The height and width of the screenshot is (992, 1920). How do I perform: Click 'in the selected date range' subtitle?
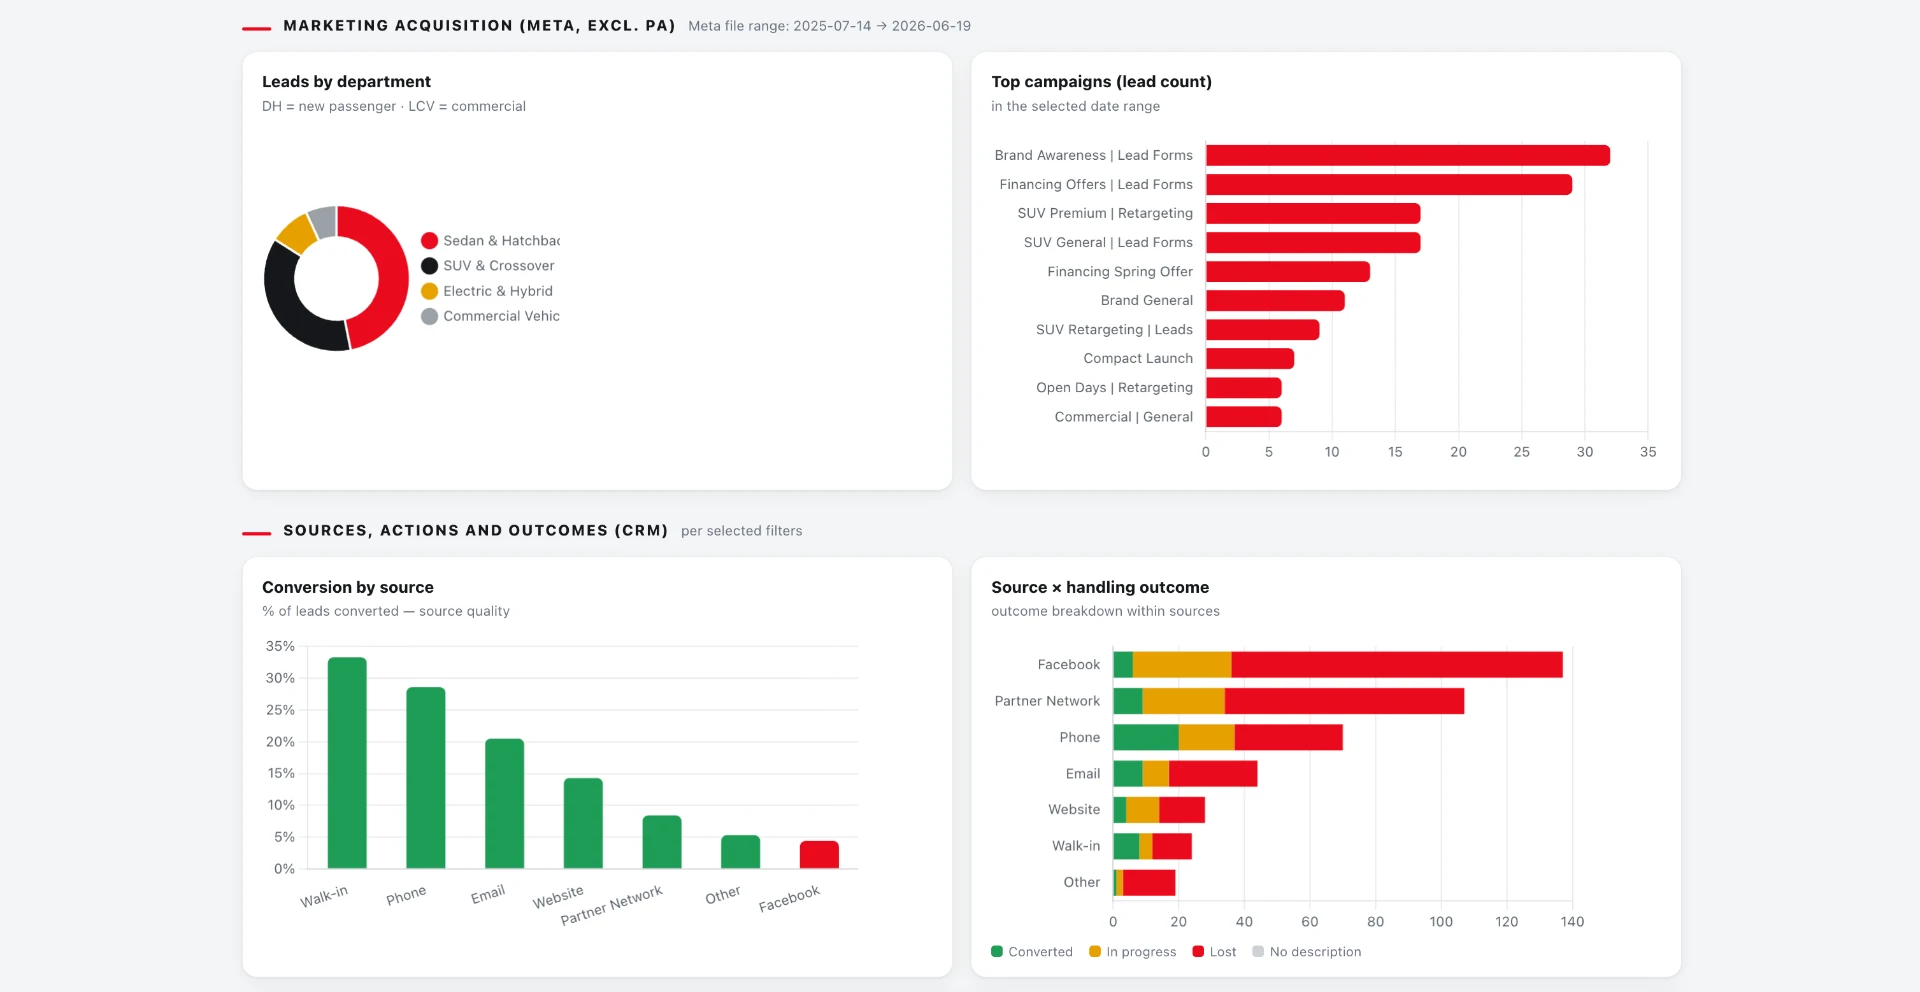pos(1075,106)
